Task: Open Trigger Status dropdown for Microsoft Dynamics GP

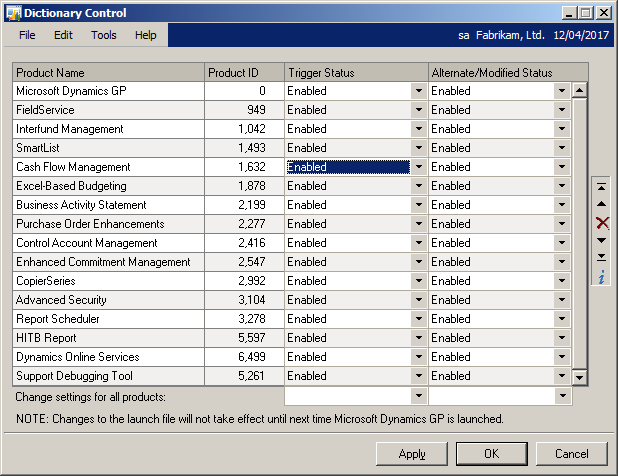Action: 419,91
